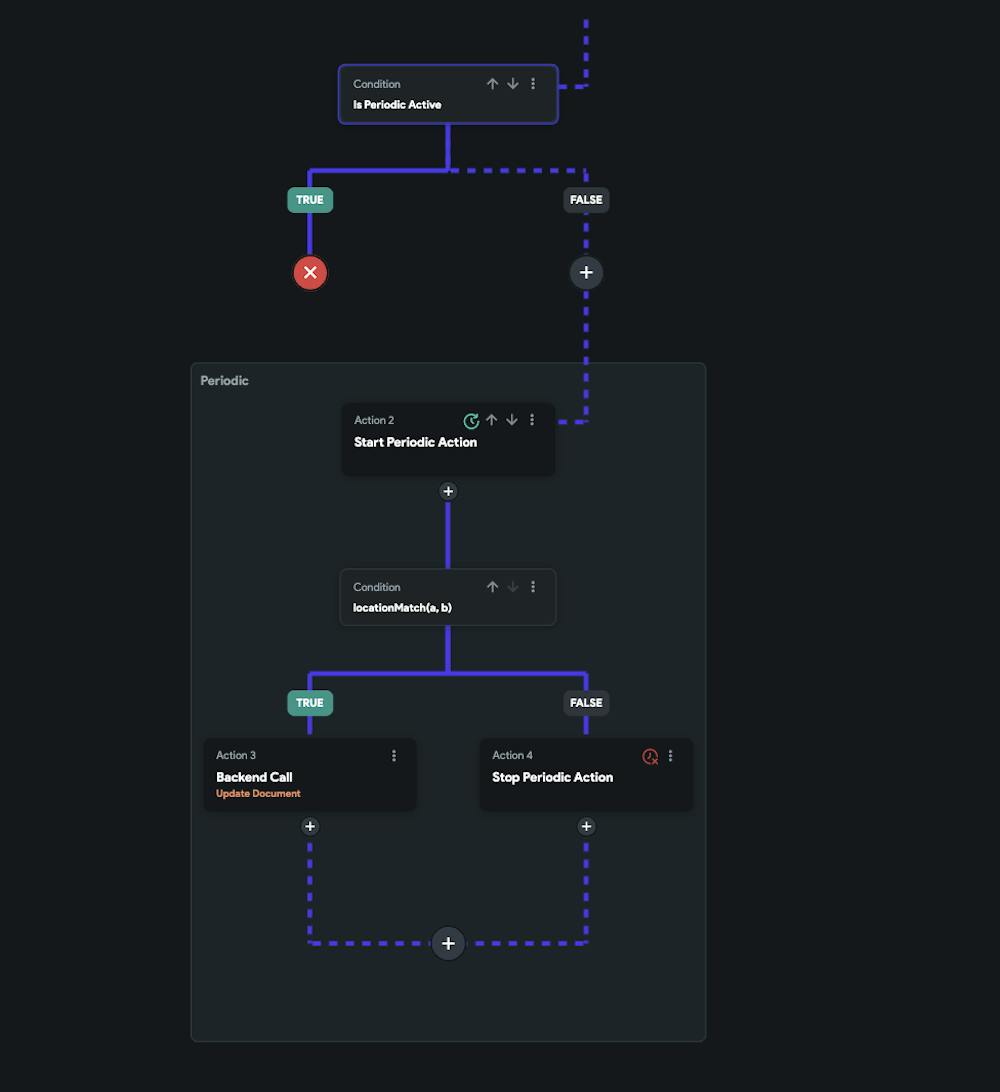This screenshot has width=1000, height=1092.
Task: Click the red stop-timer clock icon on Action 4
Action: (x=651, y=756)
